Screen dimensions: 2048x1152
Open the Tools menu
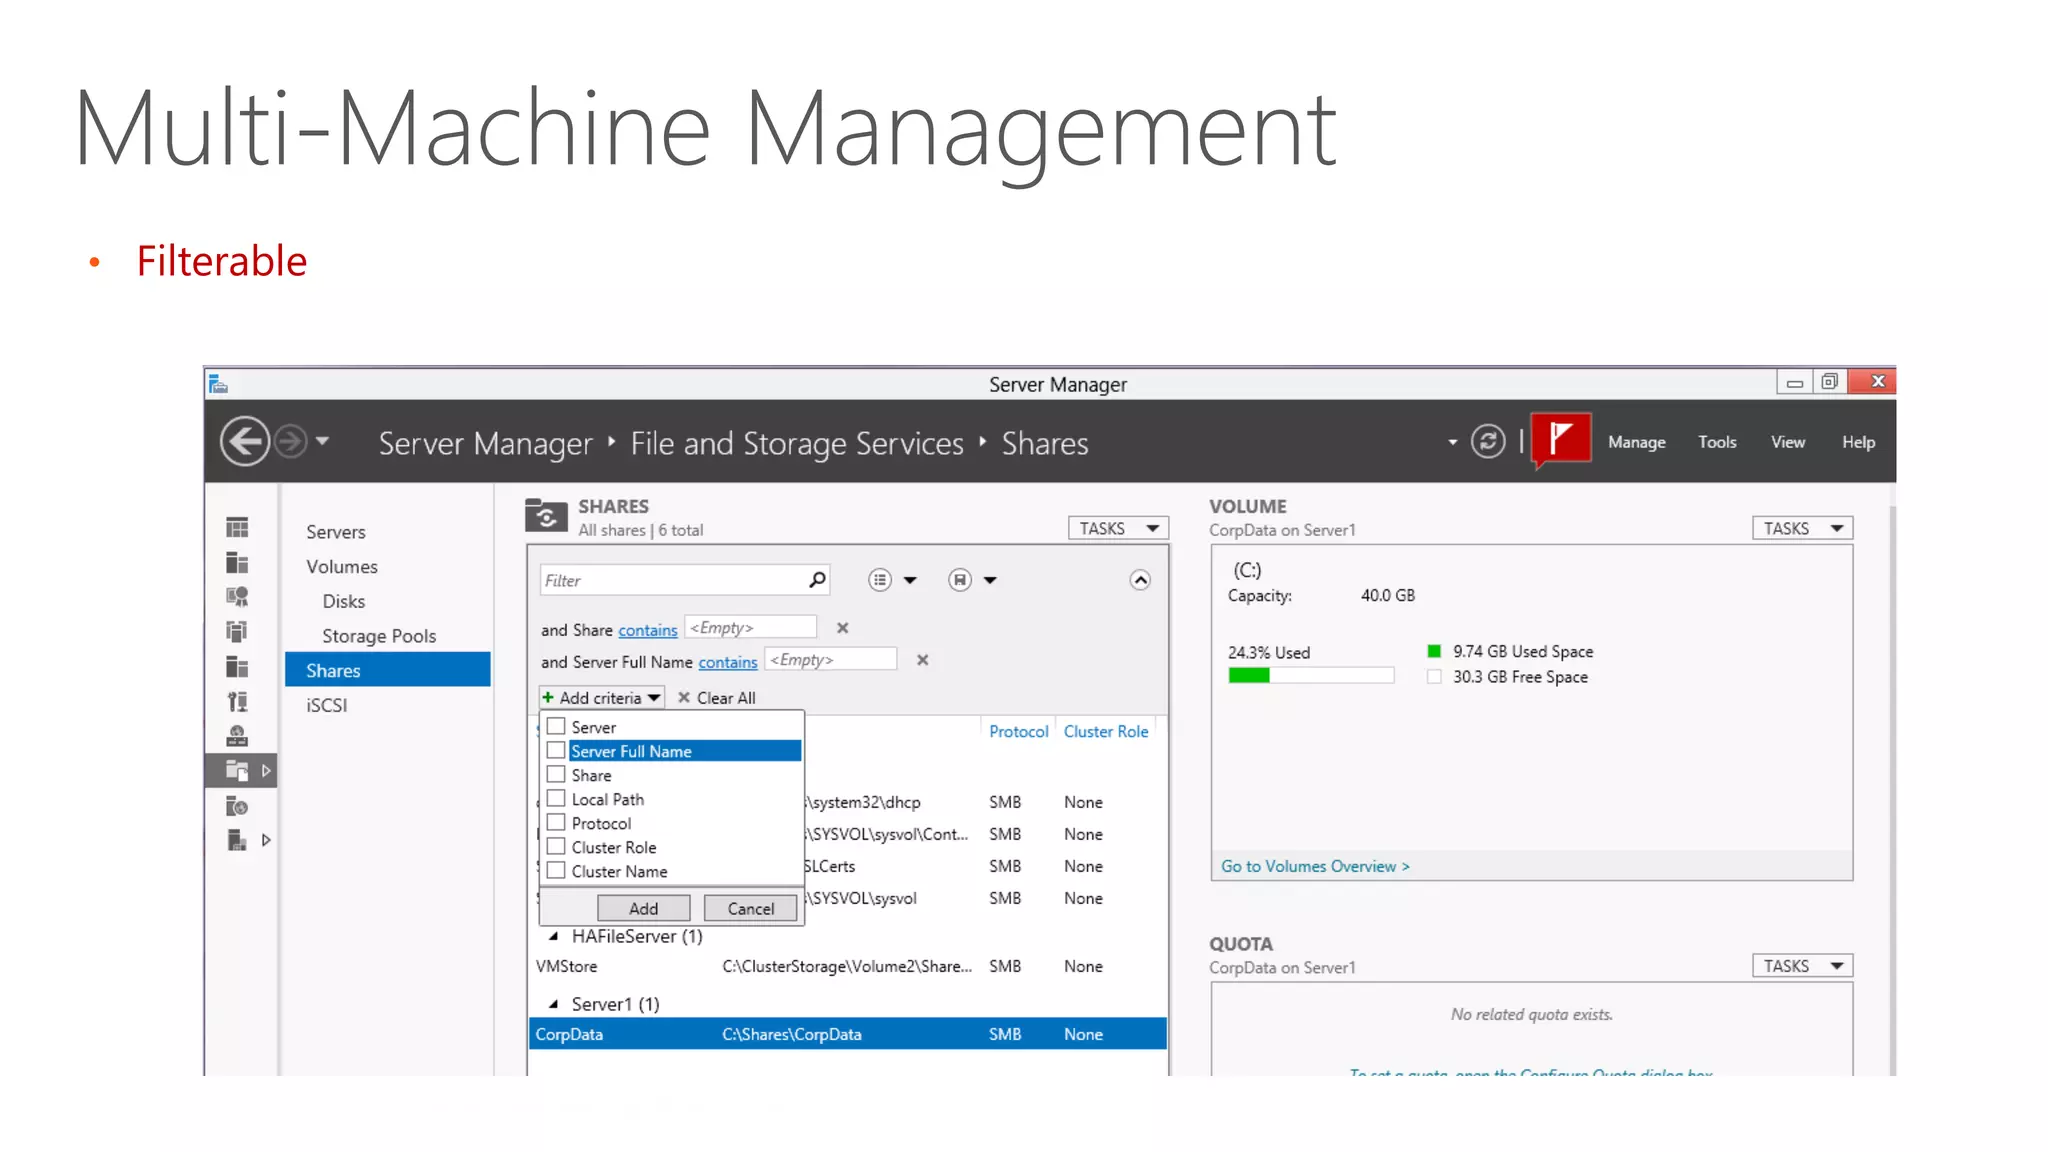(1717, 442)
